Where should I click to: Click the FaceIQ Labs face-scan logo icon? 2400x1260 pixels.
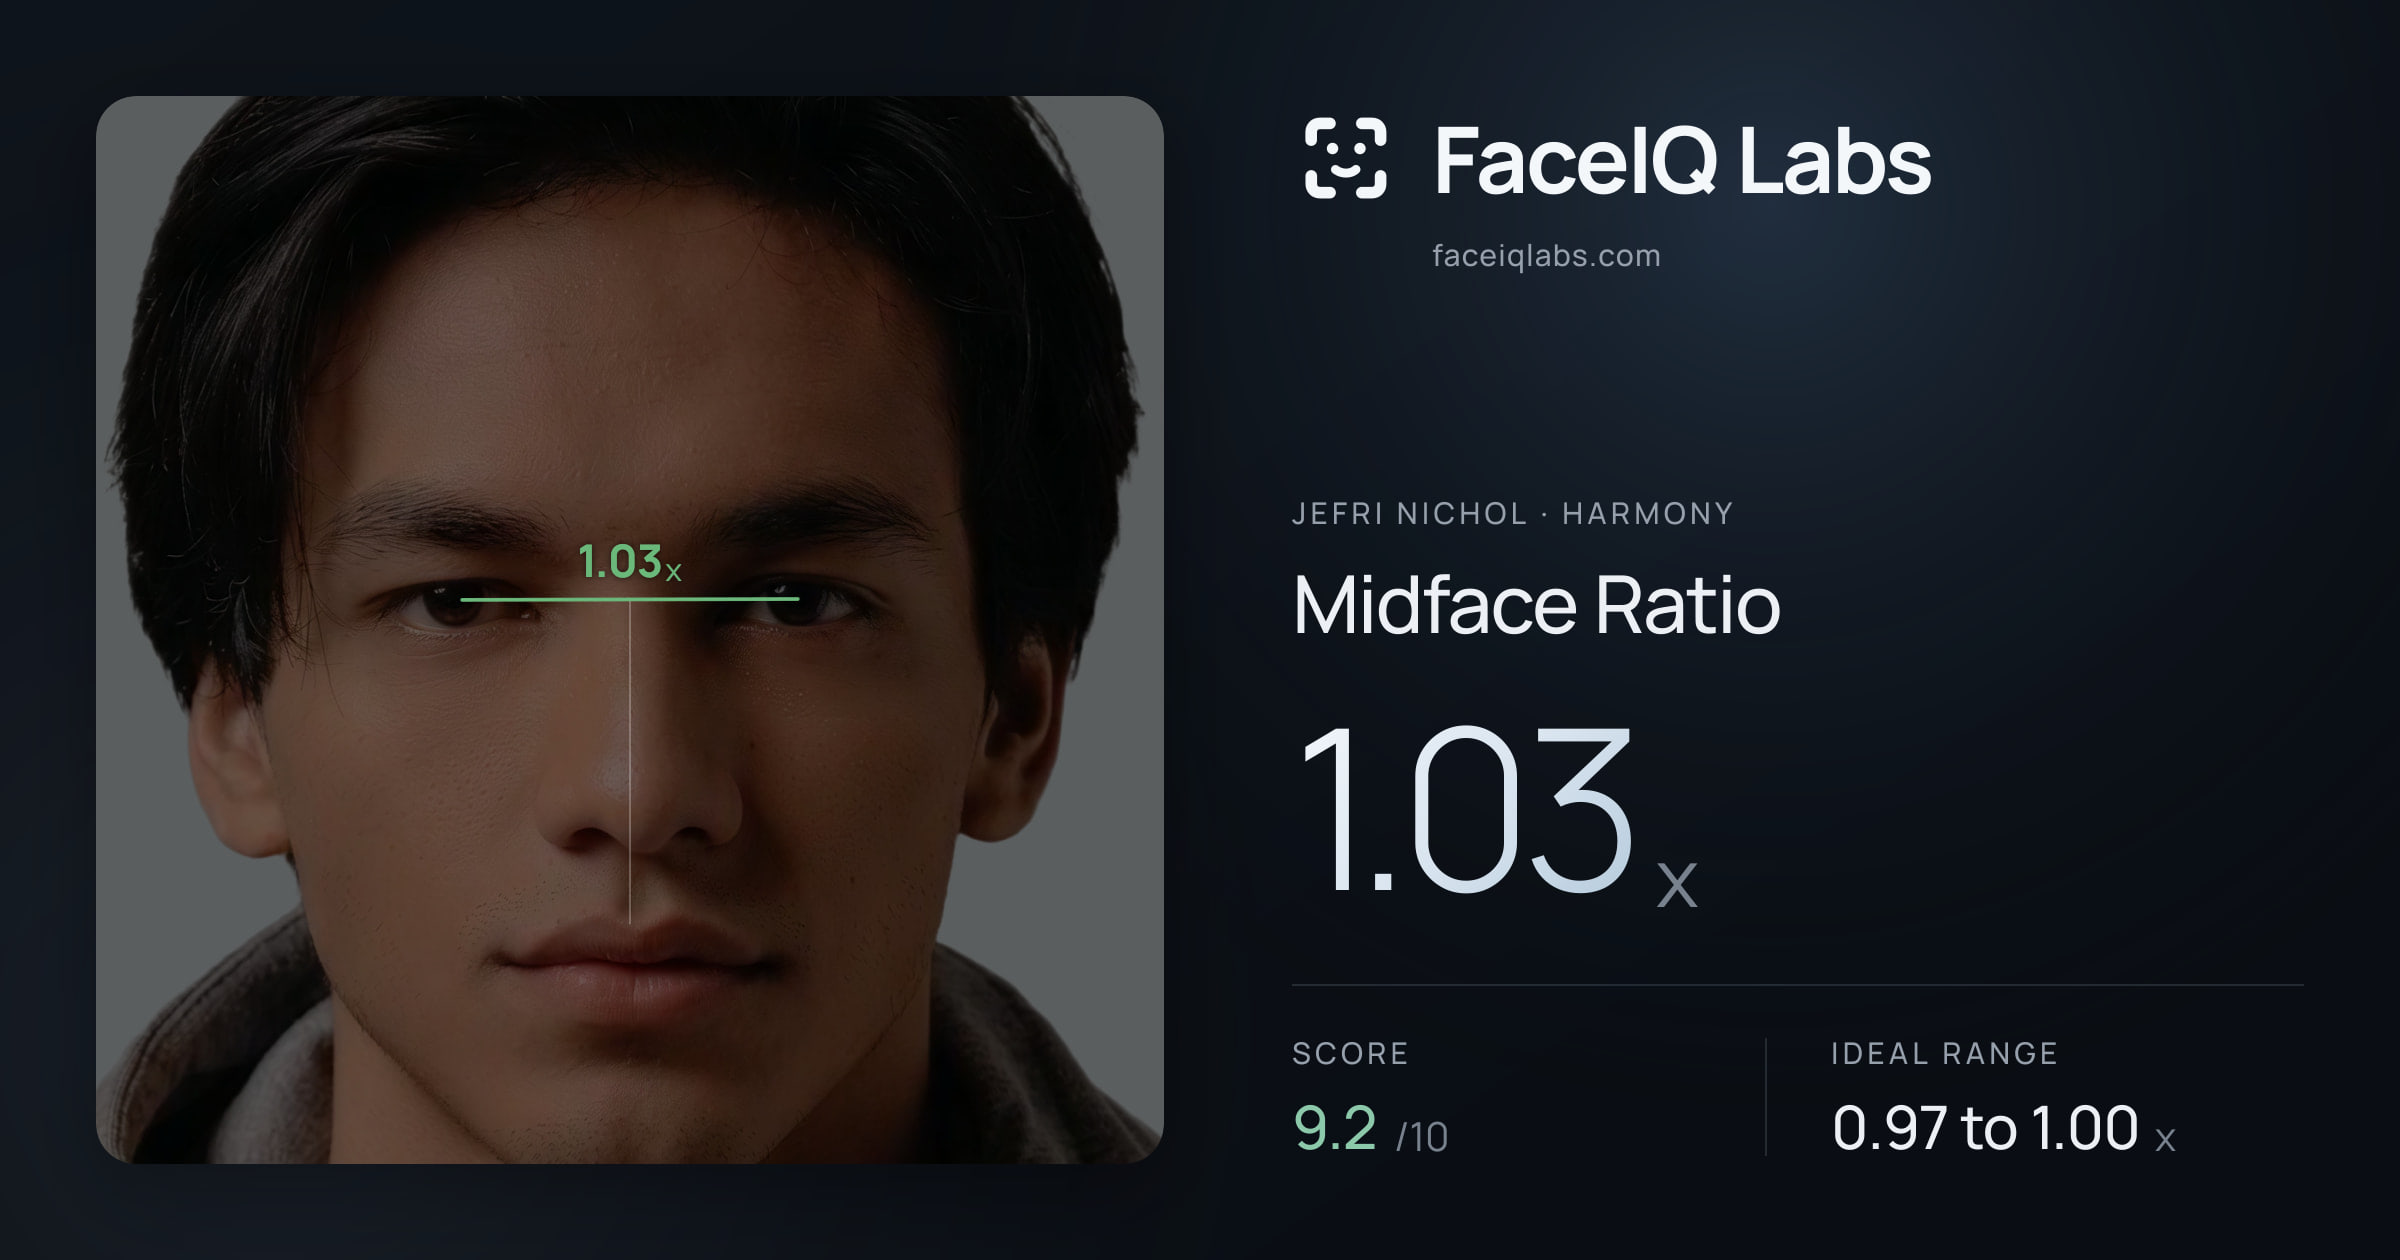(x=1345, y=158)
